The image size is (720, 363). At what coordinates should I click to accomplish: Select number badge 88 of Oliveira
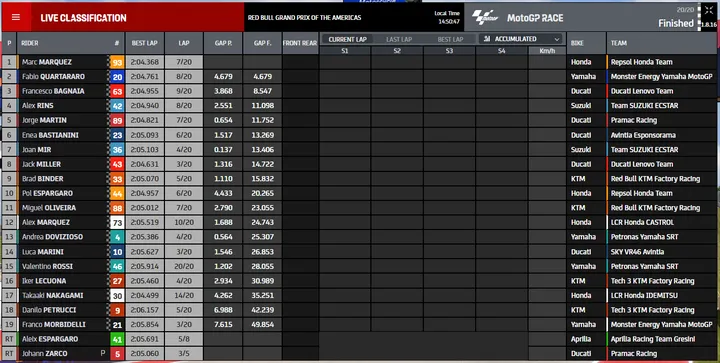click(x=117, y=208)
